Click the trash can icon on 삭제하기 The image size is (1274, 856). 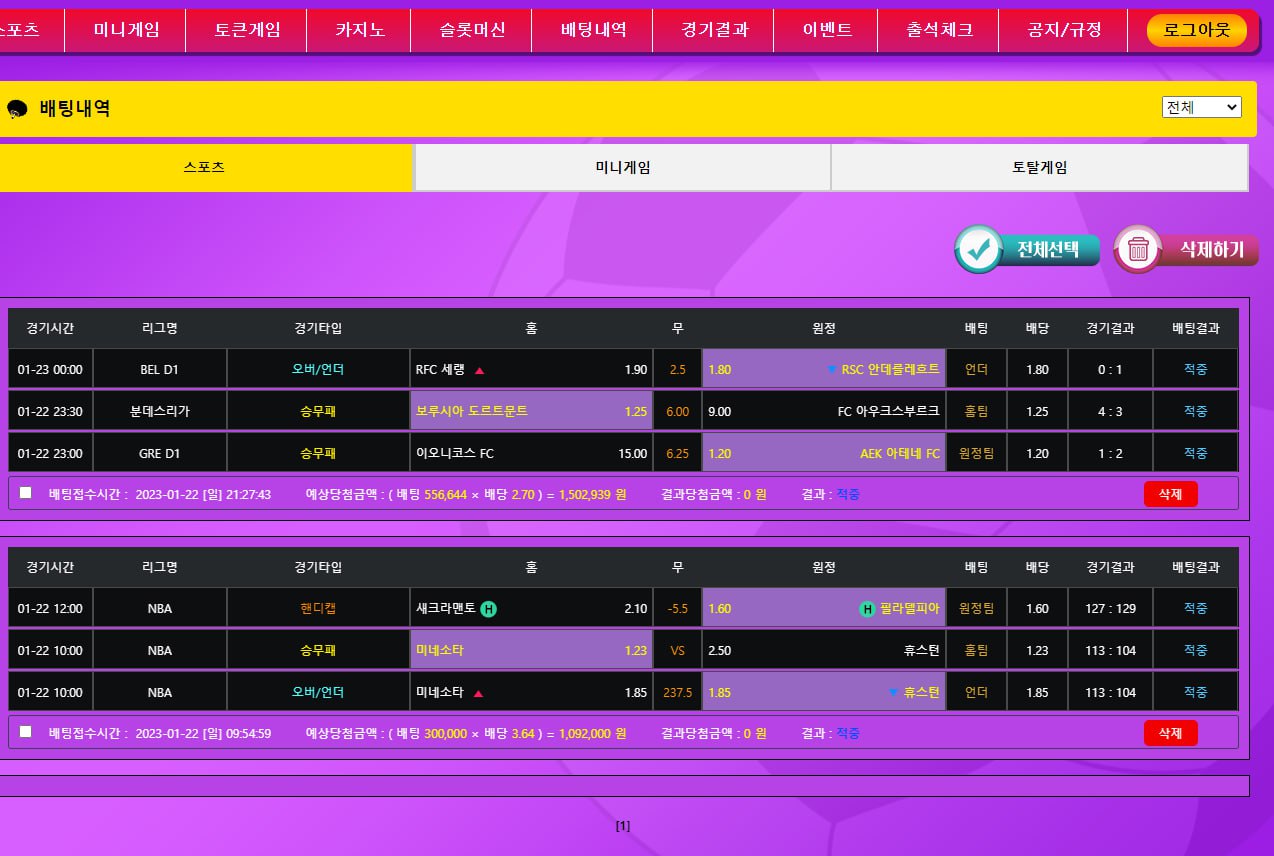(x=1138, y=250)
